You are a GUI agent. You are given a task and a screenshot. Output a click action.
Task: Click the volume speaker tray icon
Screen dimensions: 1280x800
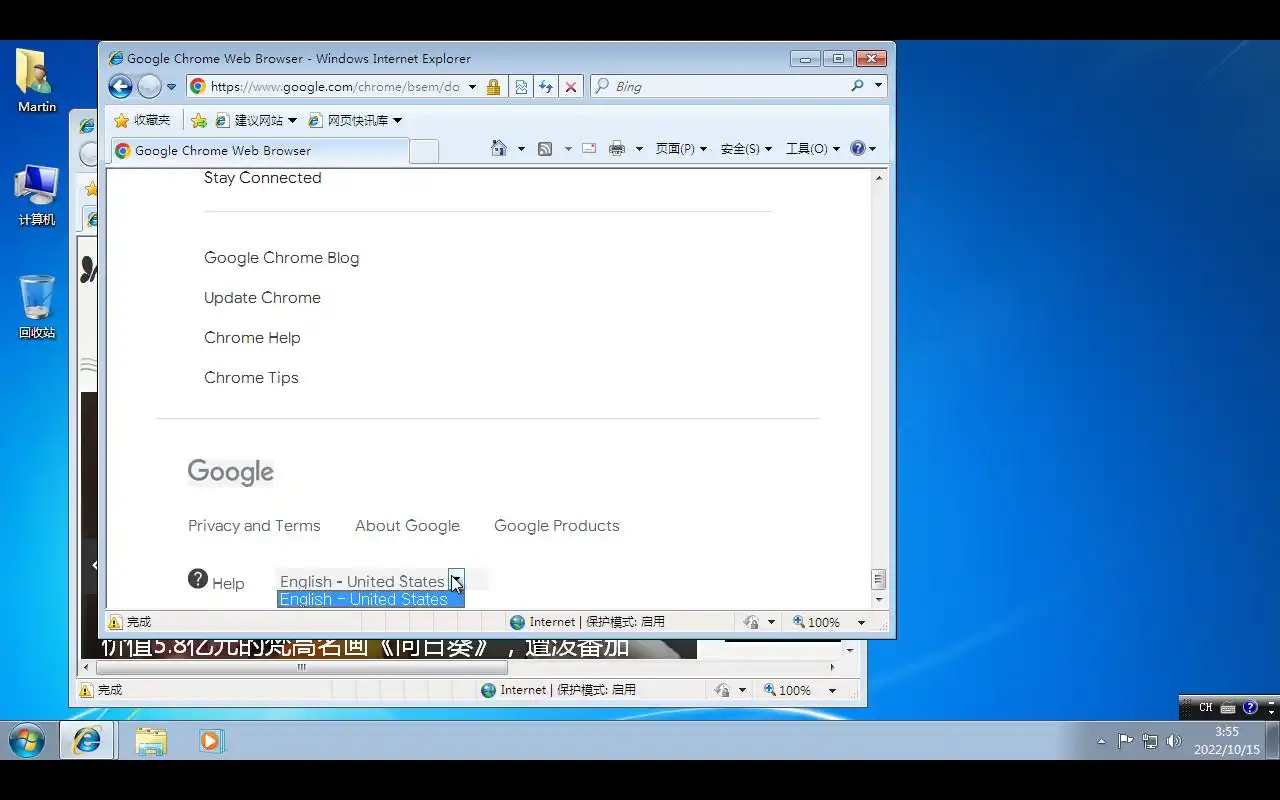pyautogui.click(x=1174, y=741)
